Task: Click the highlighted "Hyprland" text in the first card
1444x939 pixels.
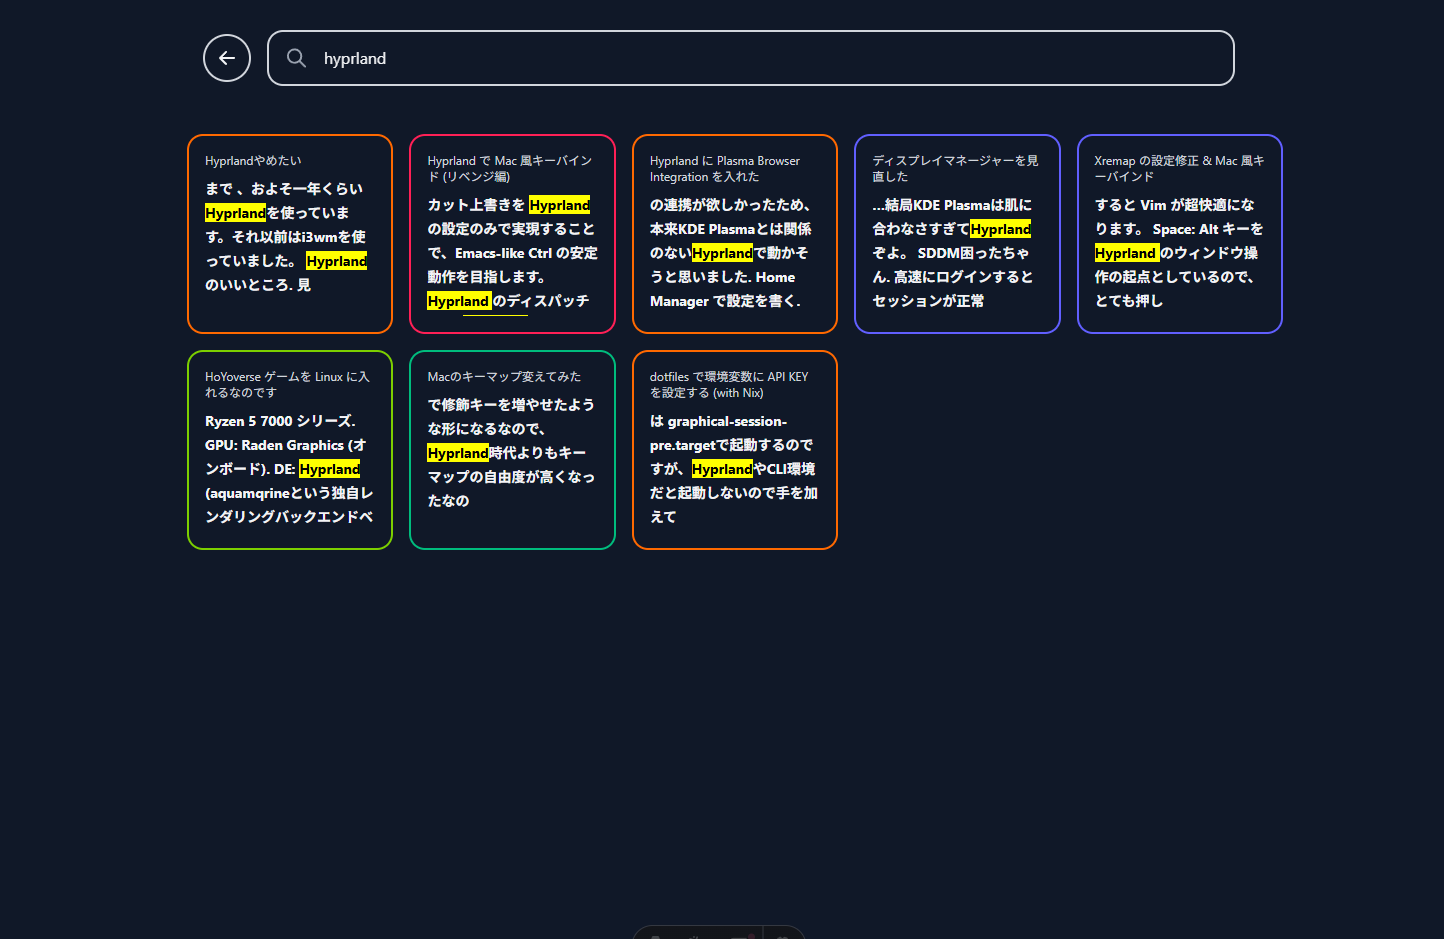Action: [236, 212]
